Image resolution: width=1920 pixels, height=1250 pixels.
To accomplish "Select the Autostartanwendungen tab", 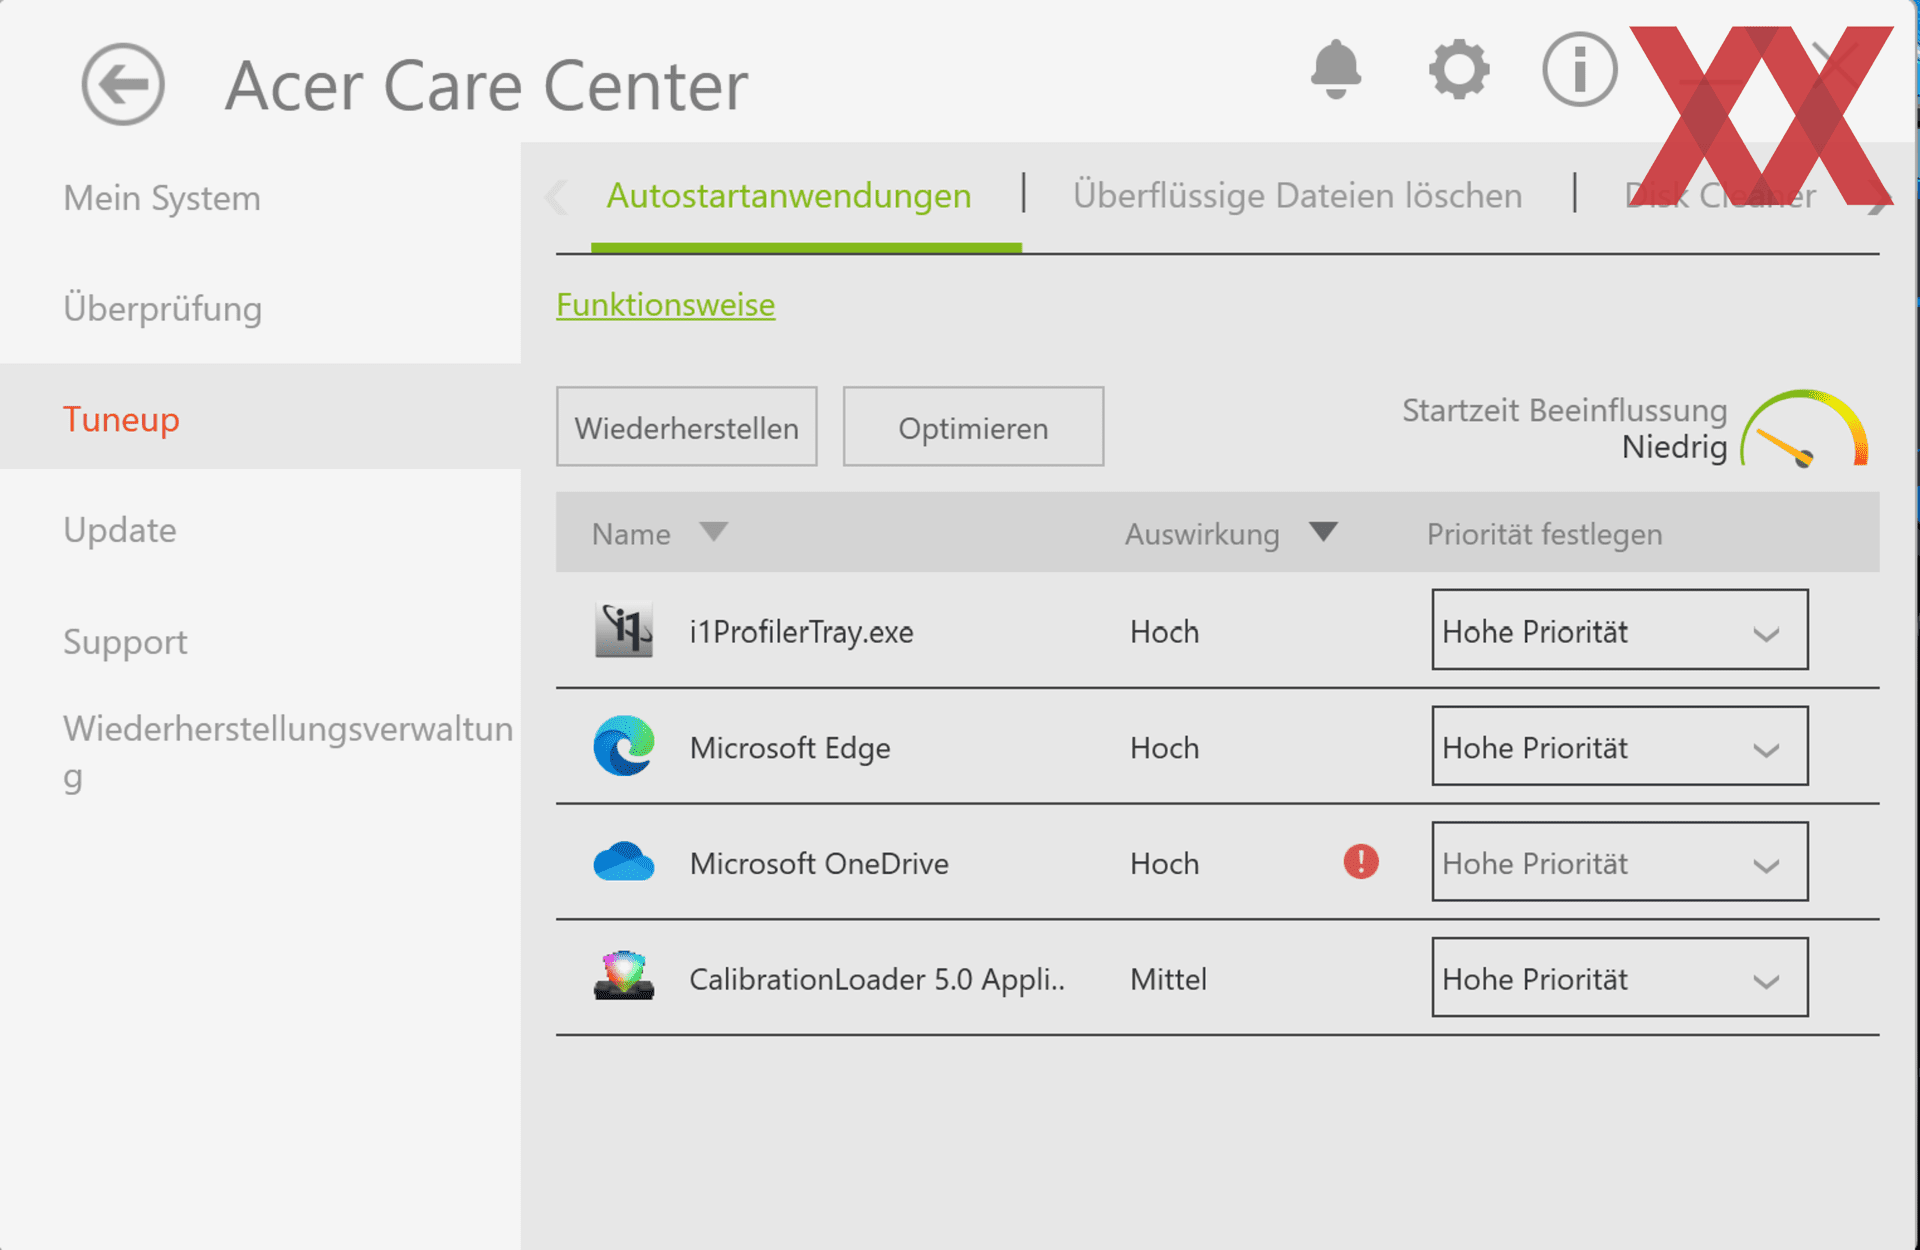I will [x=789, y=195].
